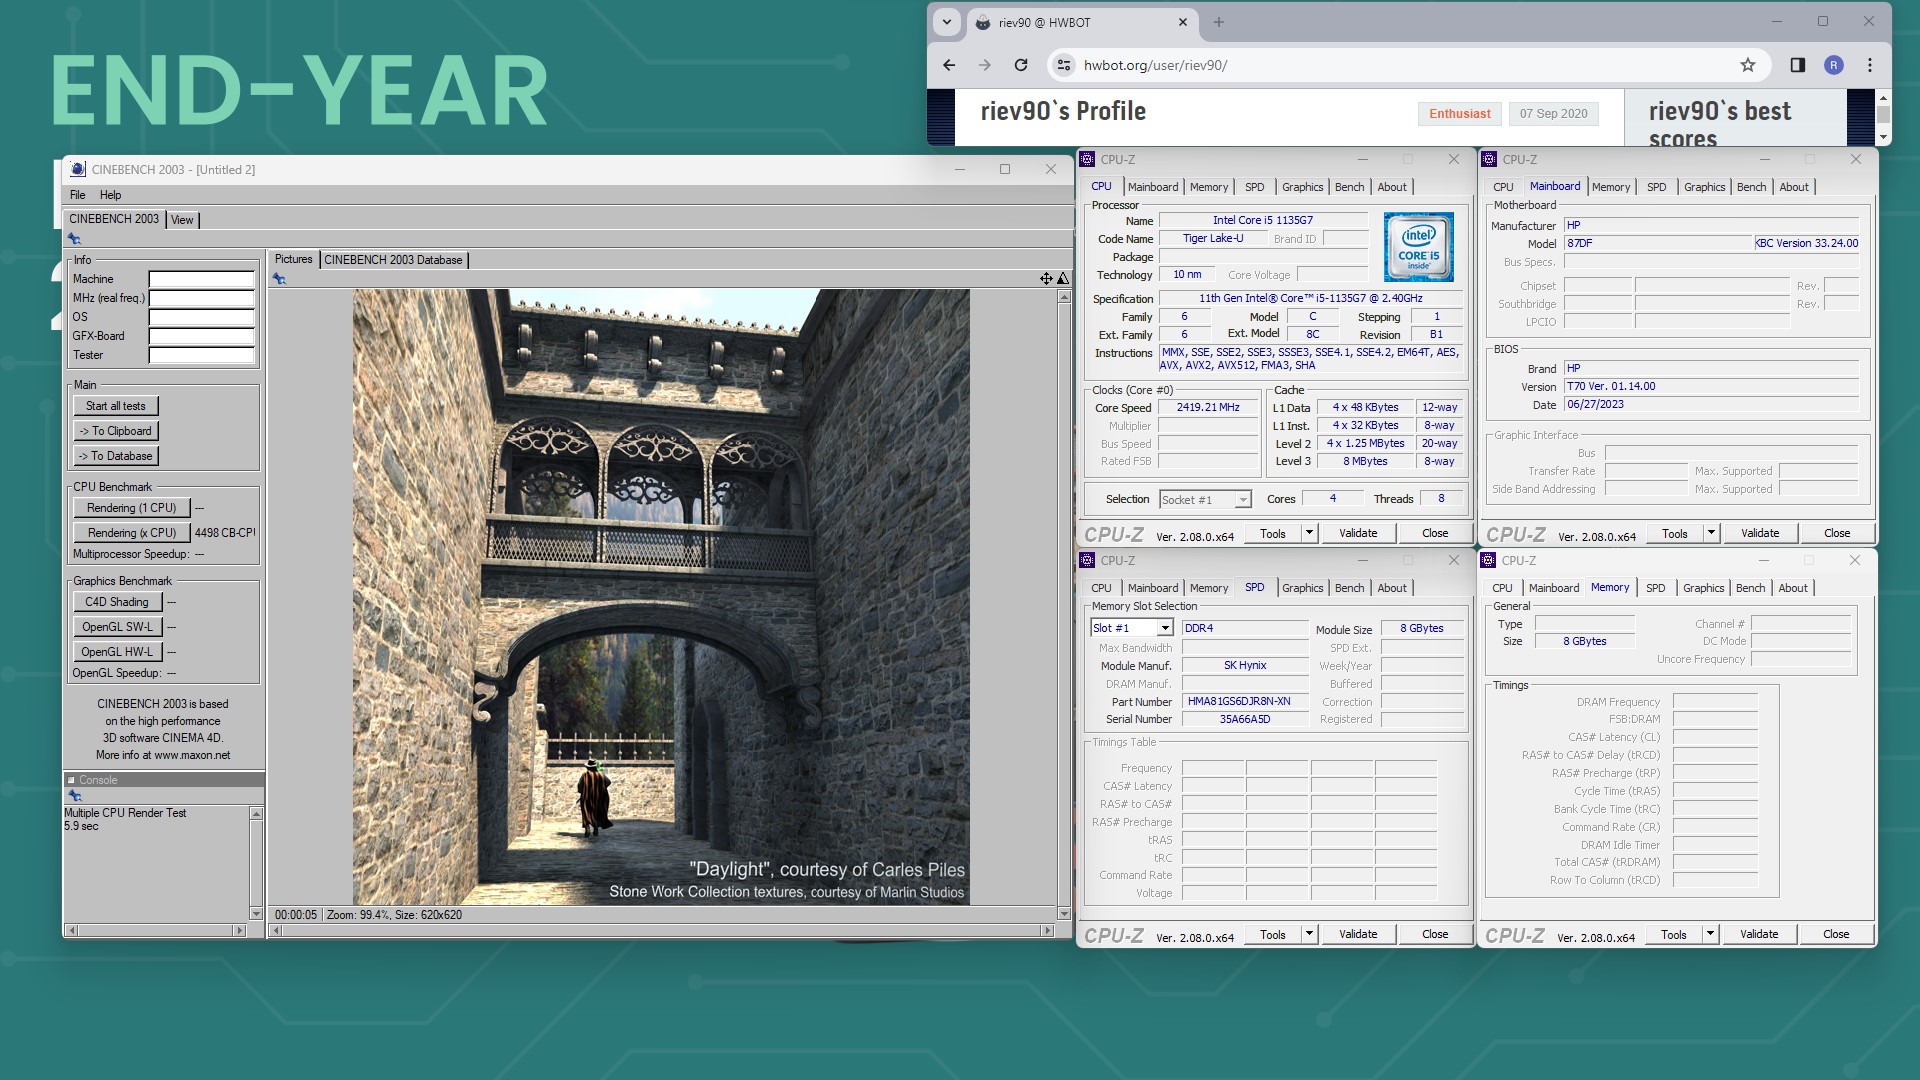The image size is (1920, 1080).
Task: Click the CINEBENCH 2003 window title icon
Action: coord(78,169)
